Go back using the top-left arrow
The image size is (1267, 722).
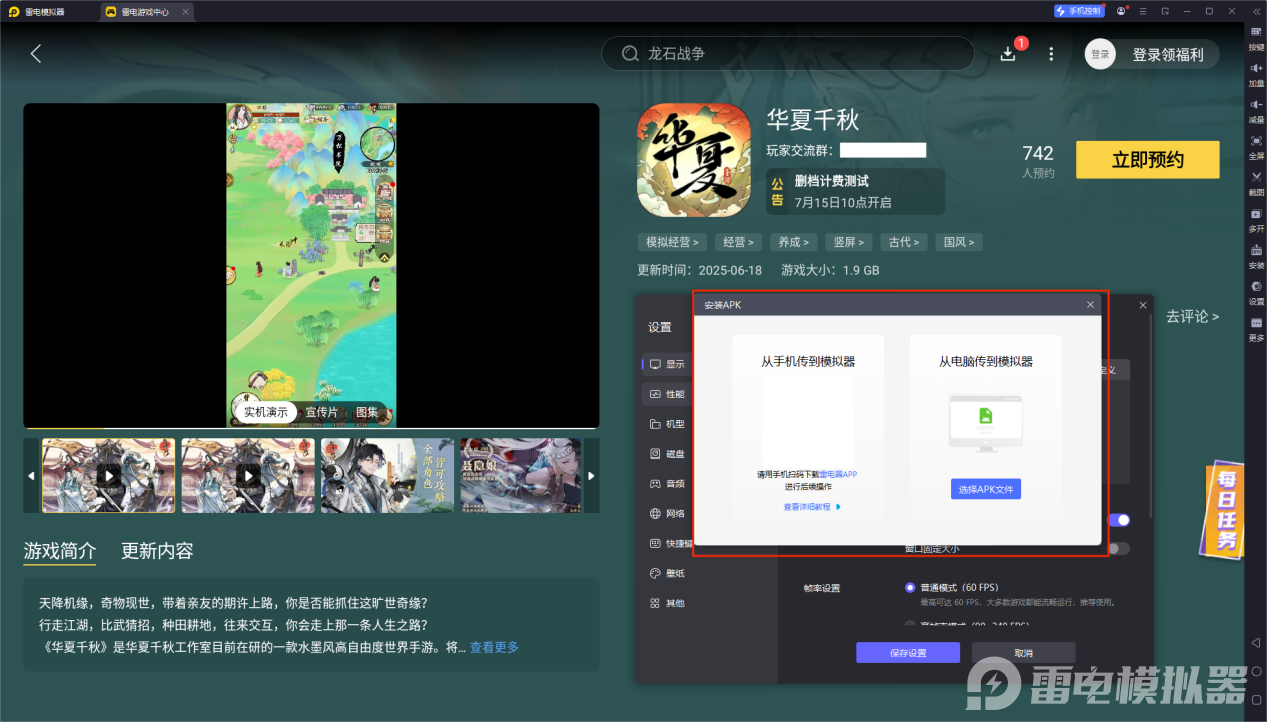36,54
